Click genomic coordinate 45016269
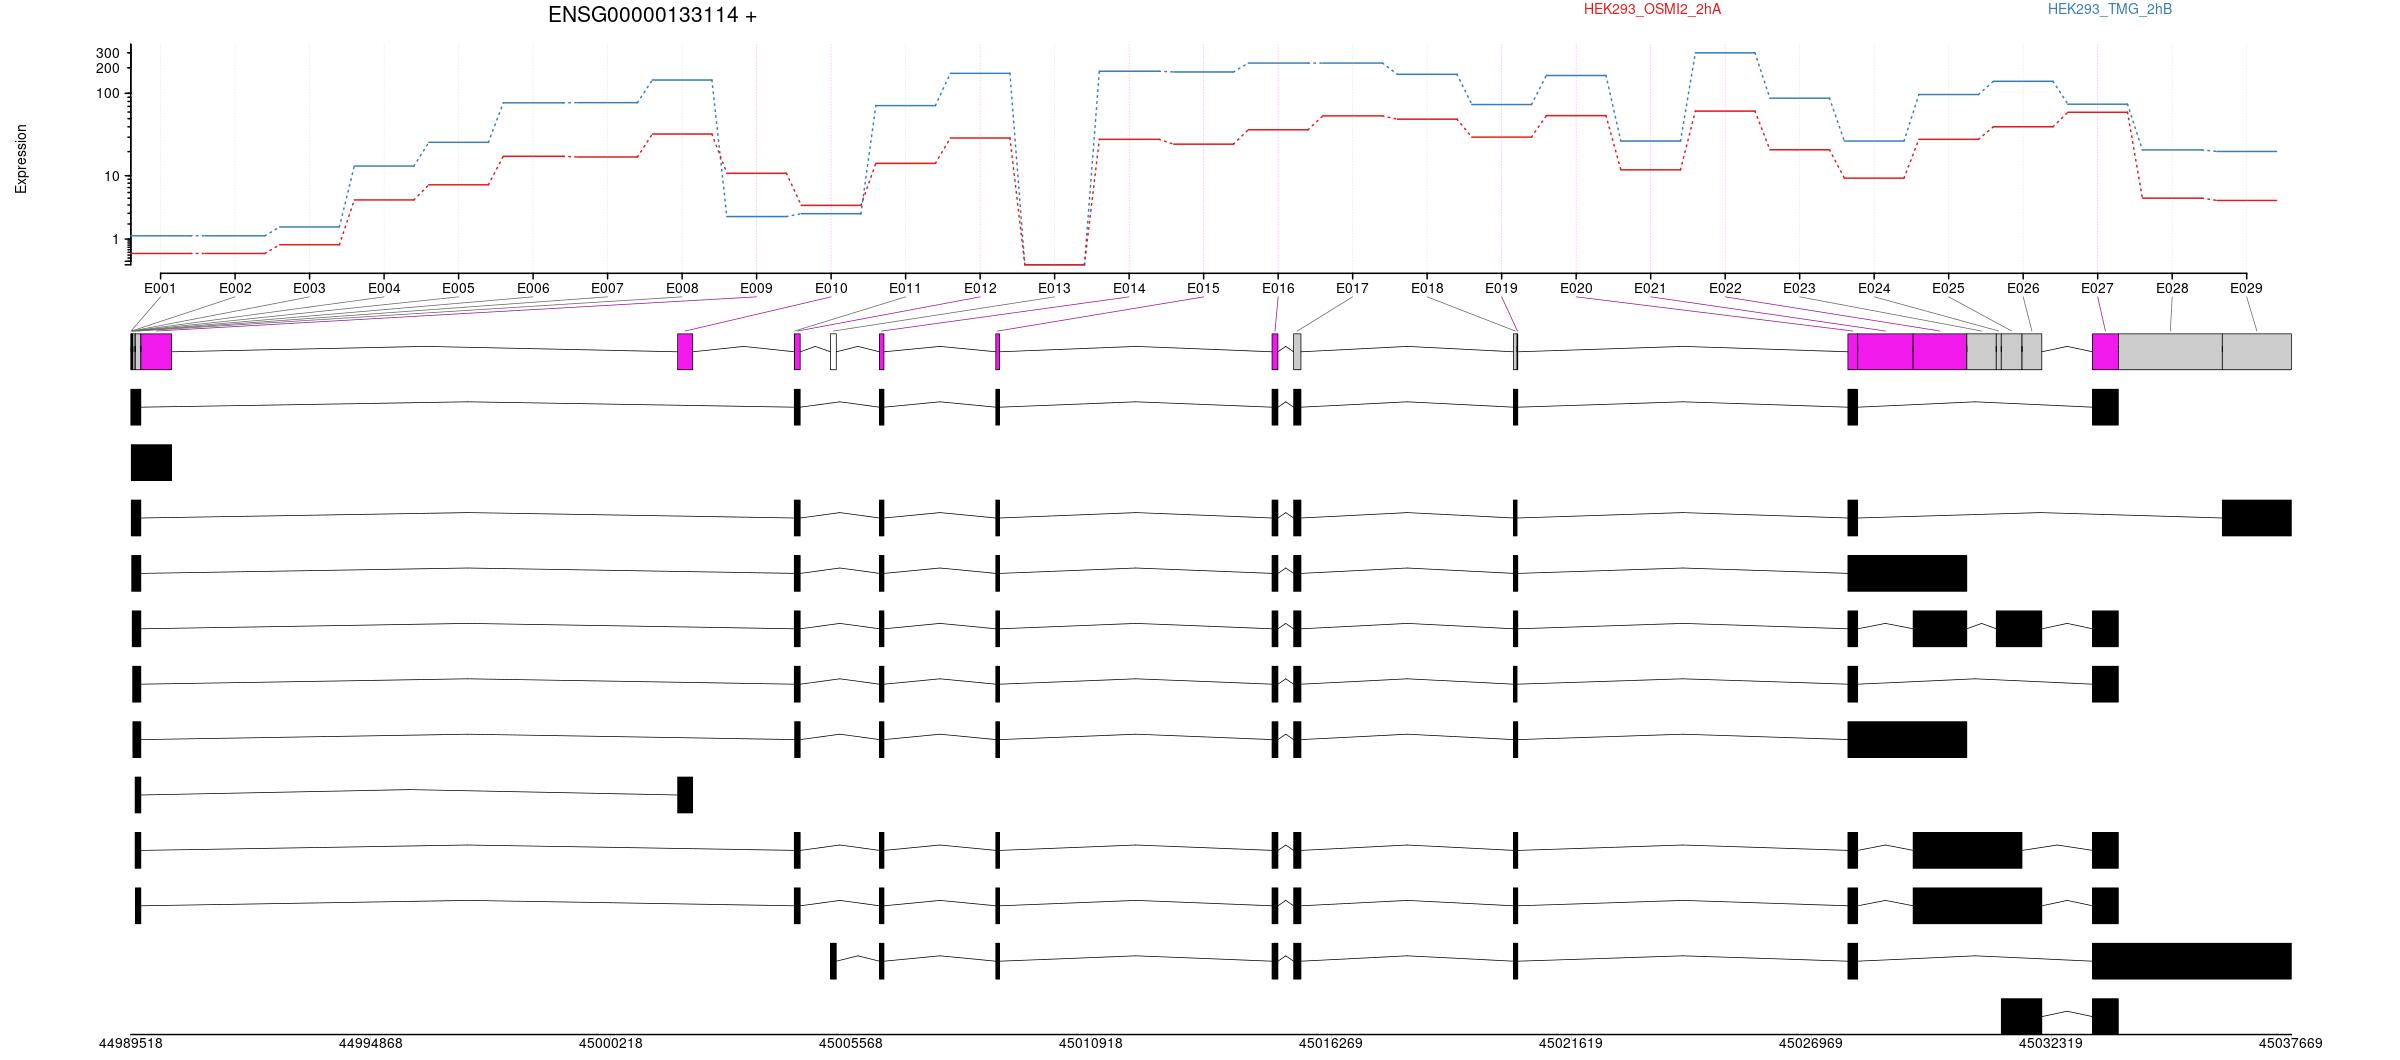2400x1060 pixels. tap(1331, 1043)
